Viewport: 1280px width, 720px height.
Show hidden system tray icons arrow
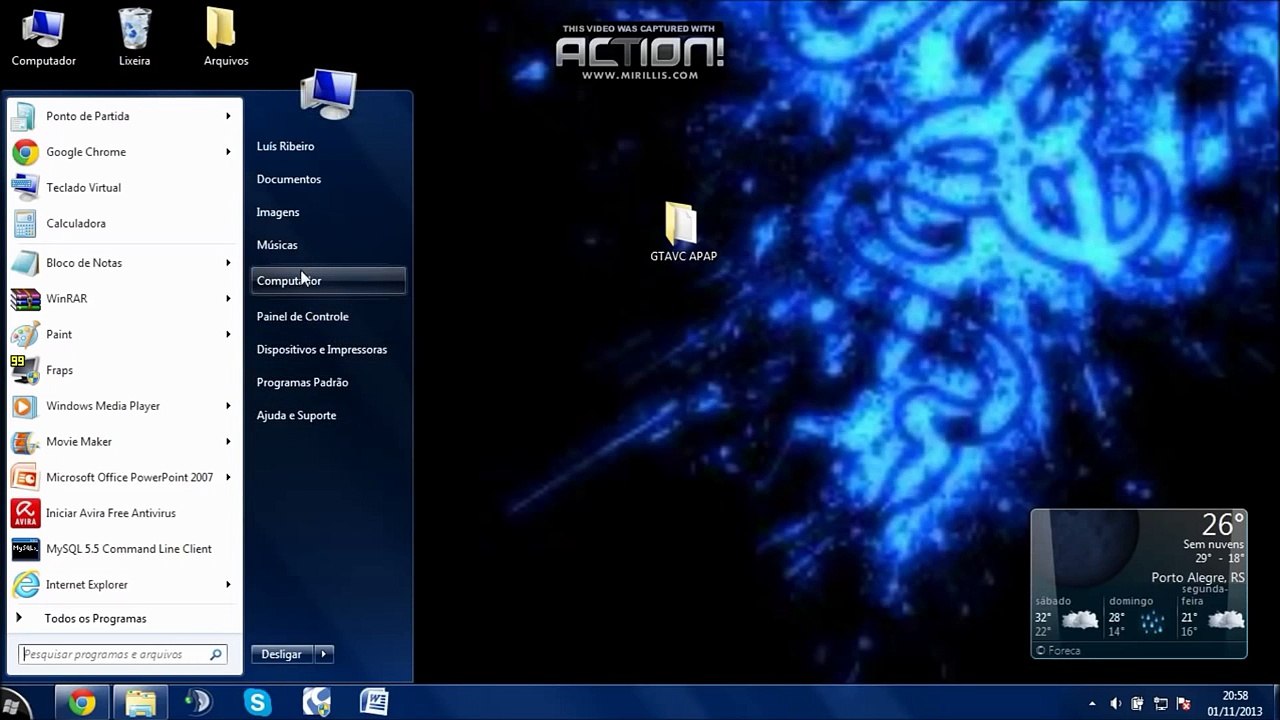[x=1092, y=703]
